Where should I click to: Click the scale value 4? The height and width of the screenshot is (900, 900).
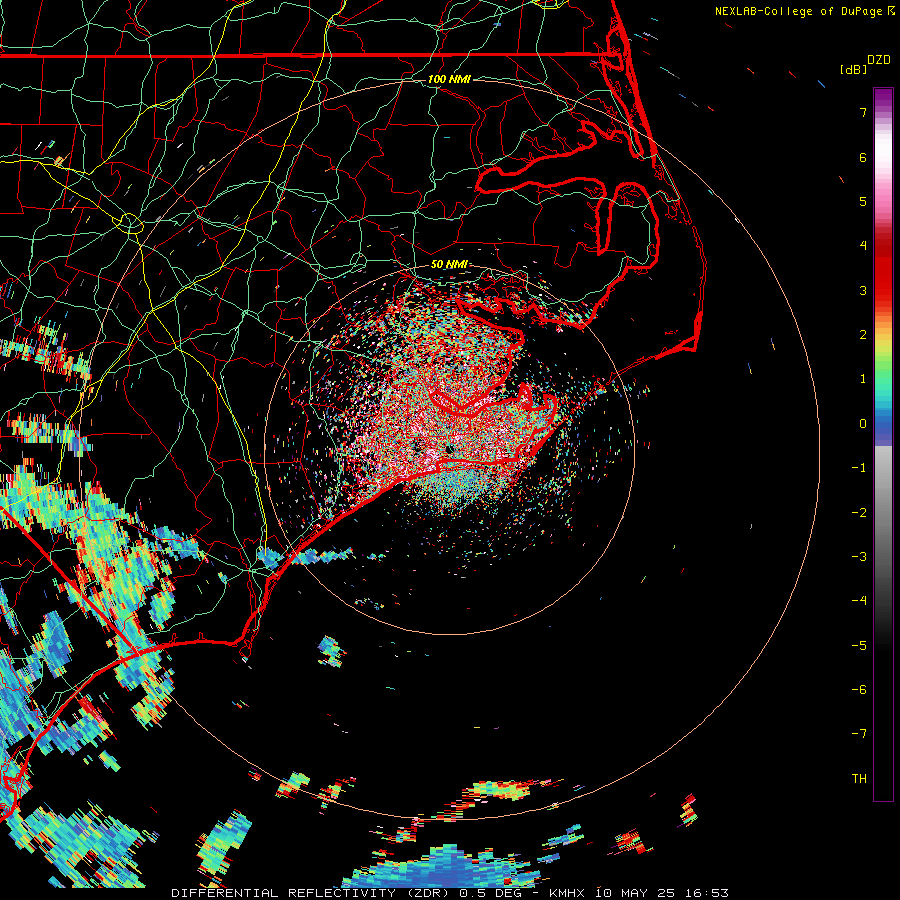tap(863, 246)
